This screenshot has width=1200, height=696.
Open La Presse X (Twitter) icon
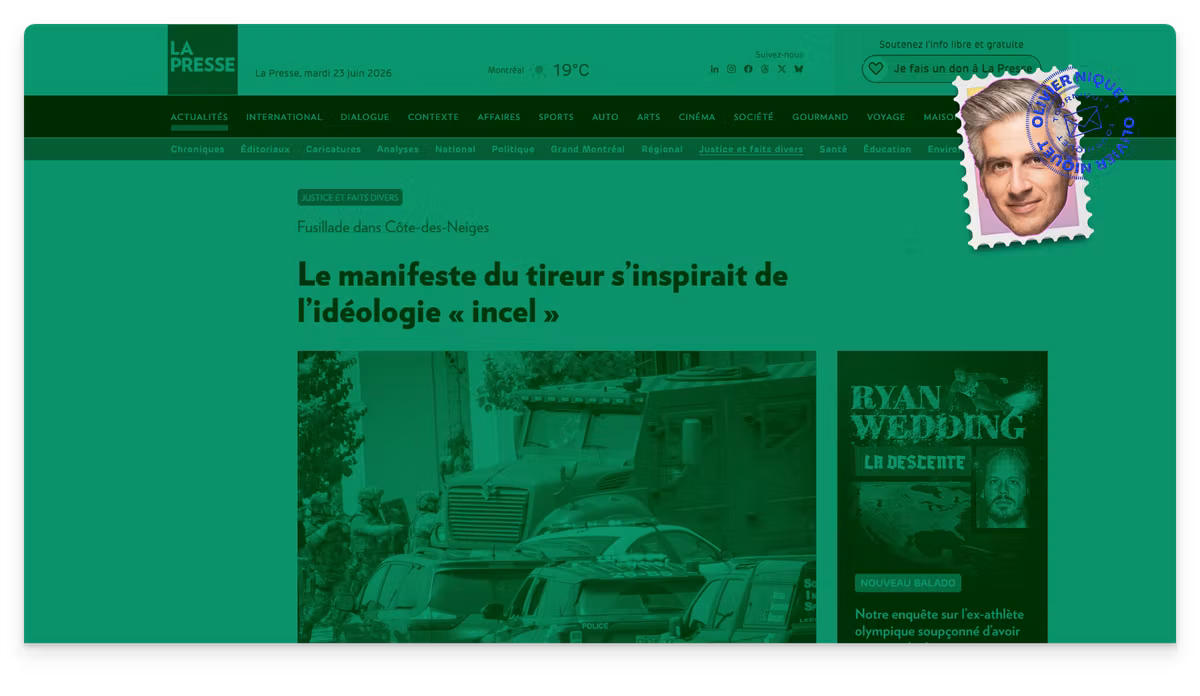[x=782, y=69]
